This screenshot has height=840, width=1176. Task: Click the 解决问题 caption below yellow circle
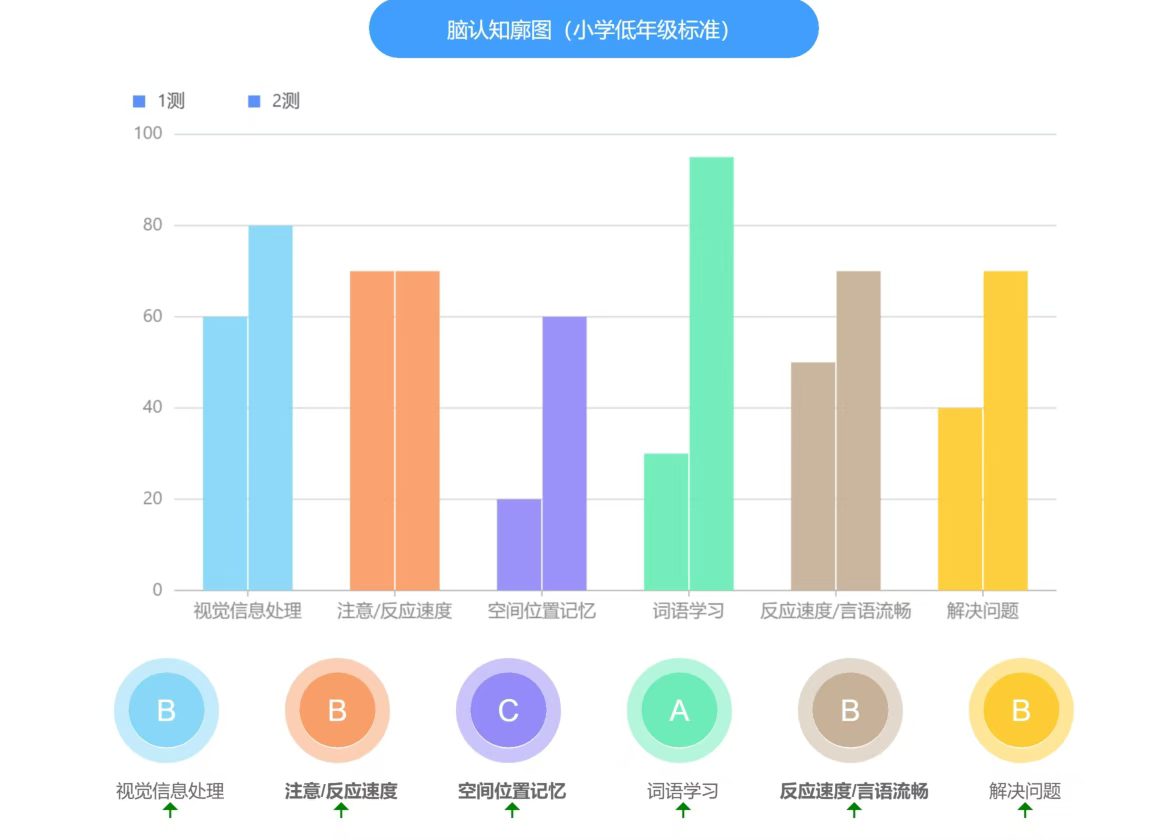[1025, 791]
